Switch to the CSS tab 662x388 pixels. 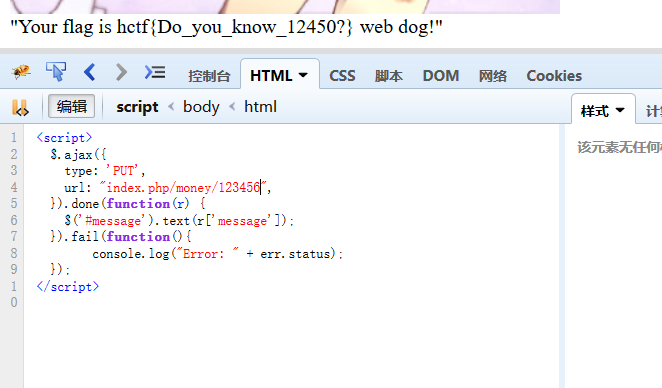pyautogui.click(x=342, y=76)
